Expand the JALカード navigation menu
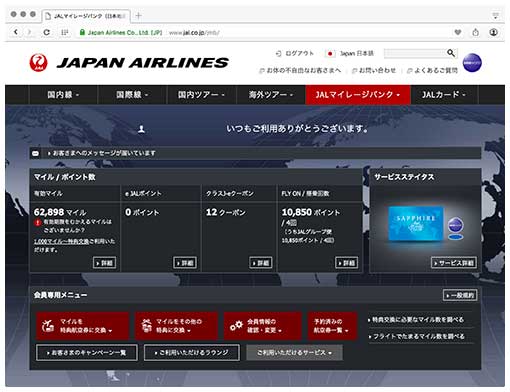 coord(444,95)
